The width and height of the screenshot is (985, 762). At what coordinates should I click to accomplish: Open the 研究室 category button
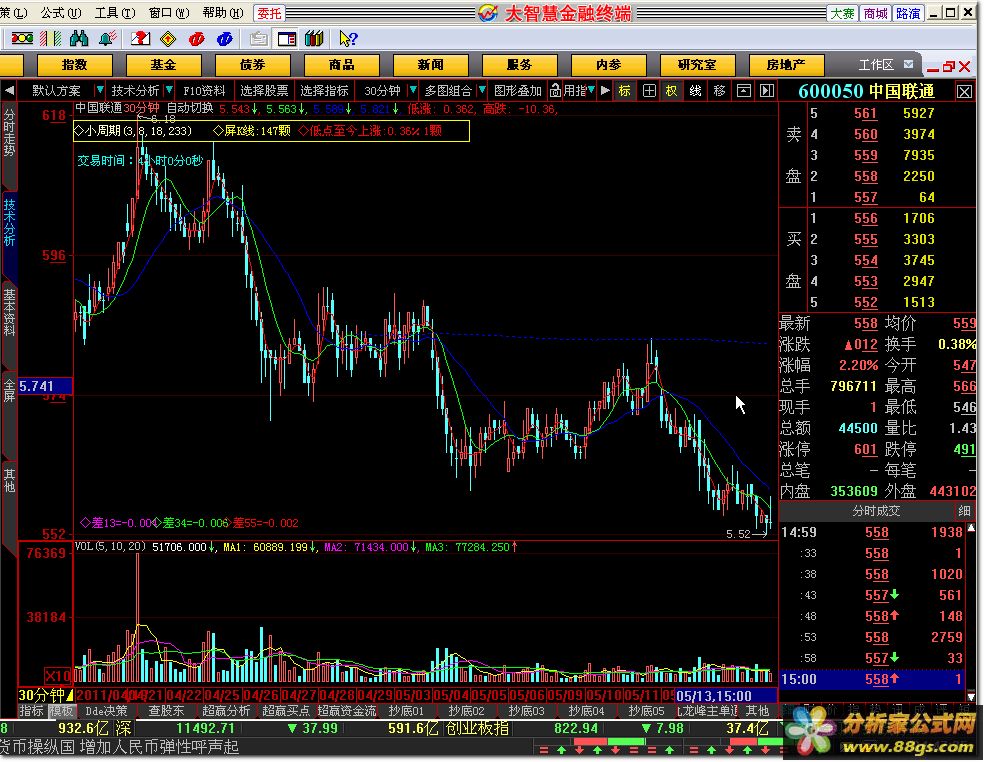pyautogui.click(x=697, y=65)
